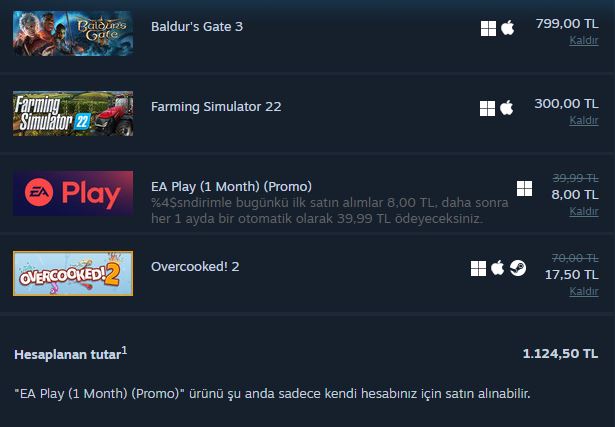The image size is (615, 427).
Task: Remove Farming Simulator 22 via Kaldır
Action: (x=584, y=120)
